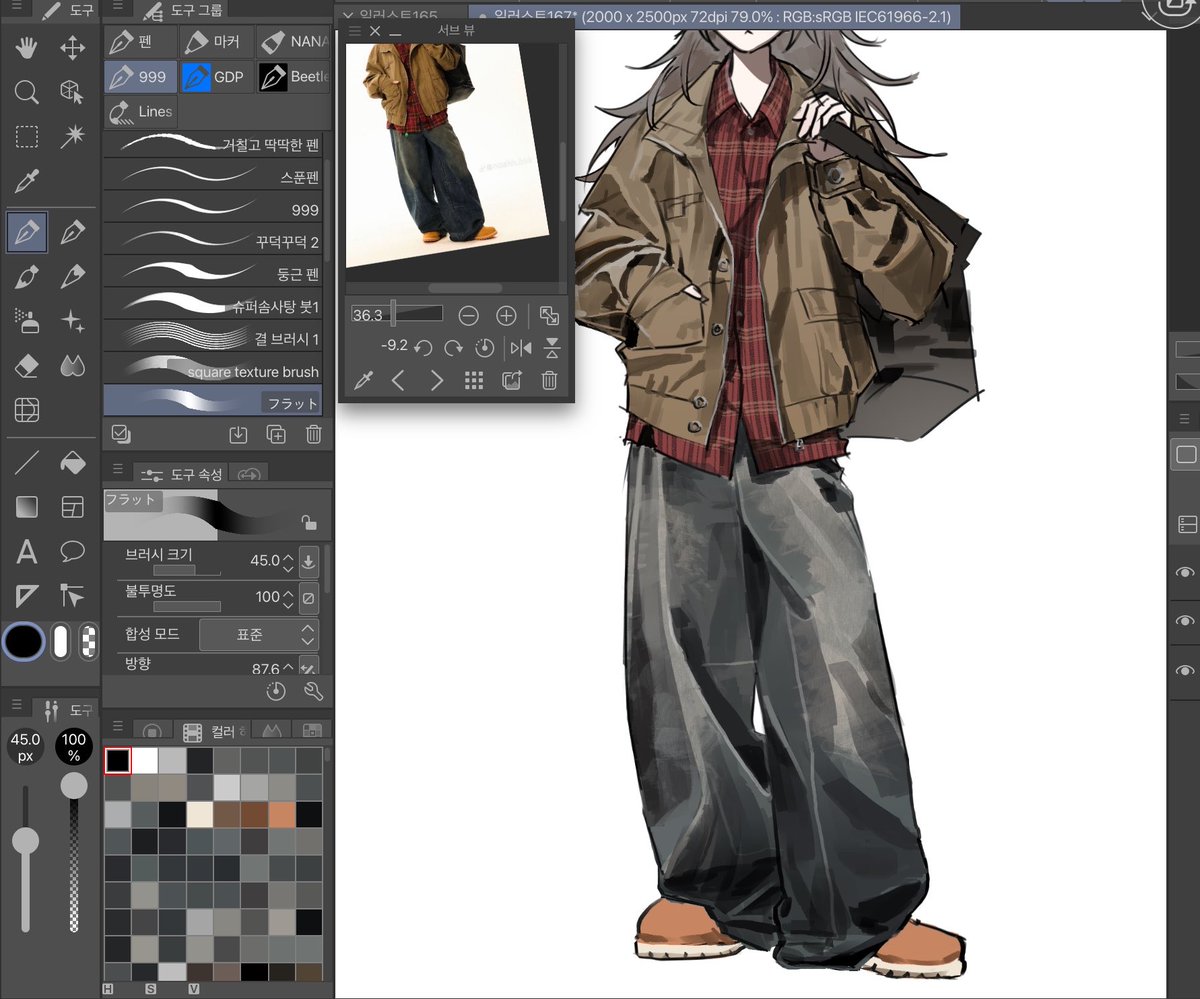
Task: Switch to the 마커 sub tool group
Action: tap(215, 43)
